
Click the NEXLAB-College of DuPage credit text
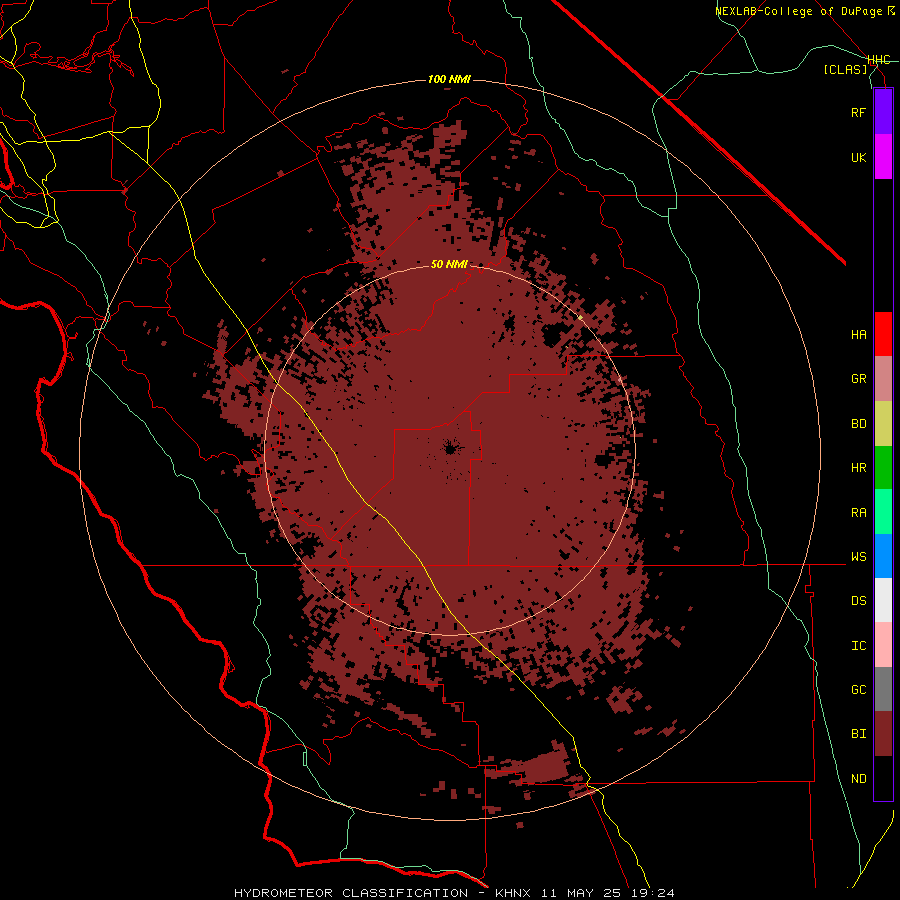798,11
